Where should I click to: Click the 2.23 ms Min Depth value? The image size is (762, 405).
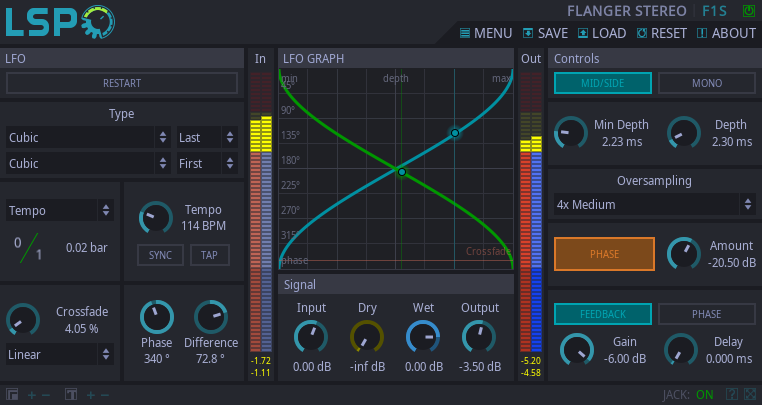point(622,141)
